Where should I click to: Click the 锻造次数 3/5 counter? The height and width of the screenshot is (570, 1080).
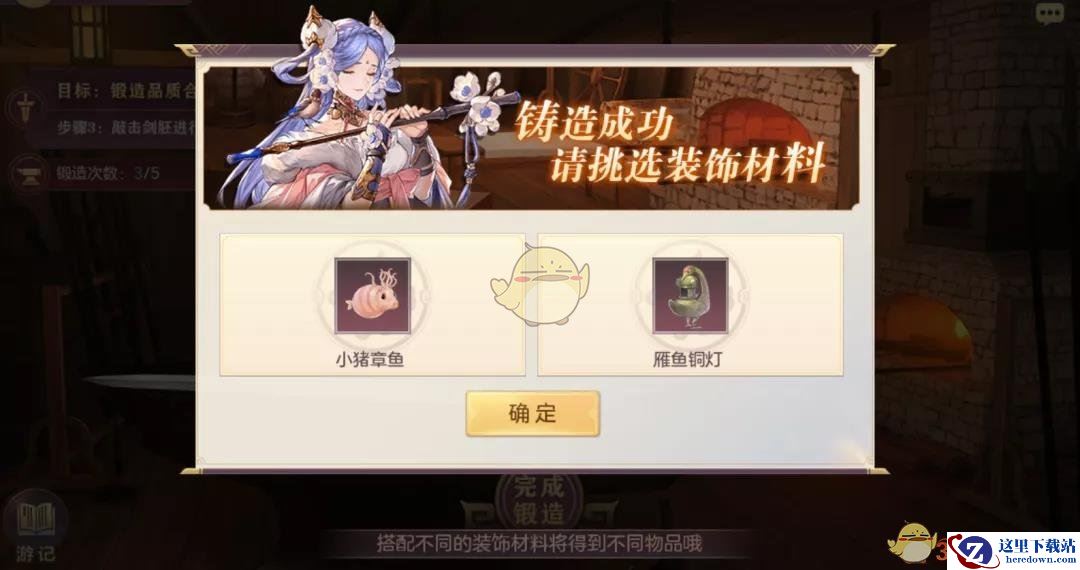(107, 173)
